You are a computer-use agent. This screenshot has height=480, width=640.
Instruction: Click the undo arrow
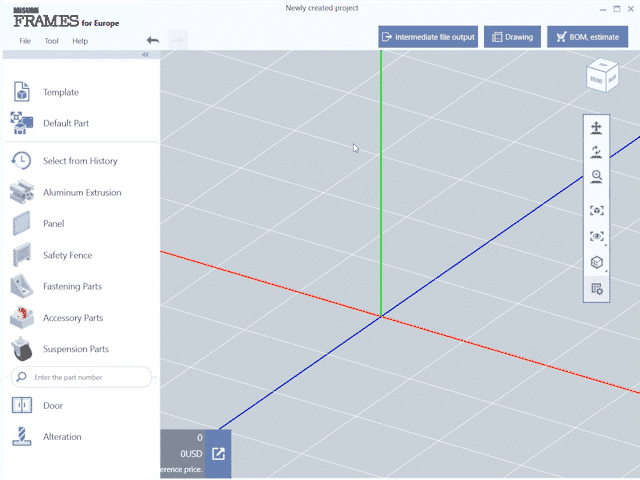153,41
